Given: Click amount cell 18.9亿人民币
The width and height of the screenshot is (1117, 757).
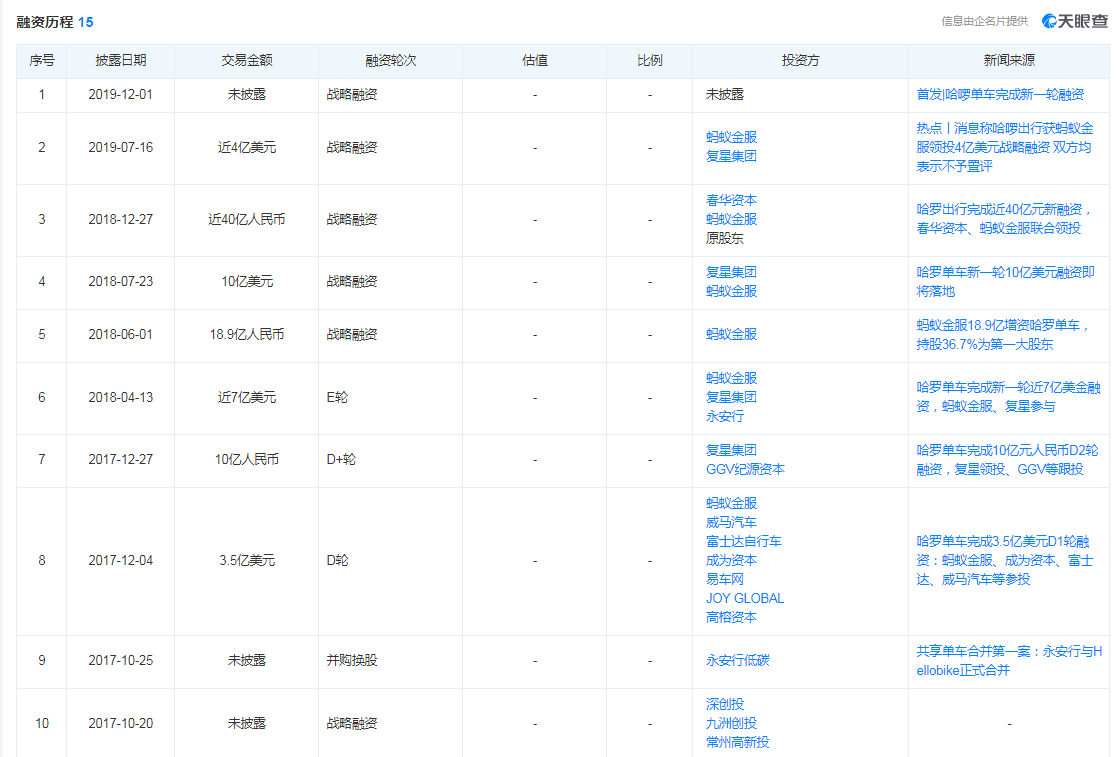Looking at the screenshot, I should pyautogui.click(x=246, y=334).
